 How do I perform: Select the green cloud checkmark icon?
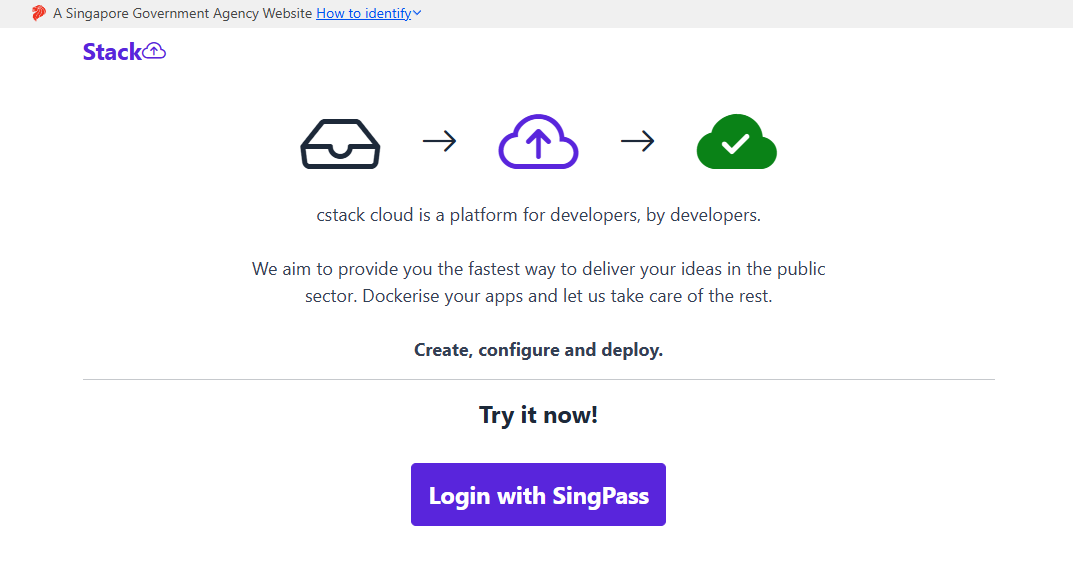click(736, 141)
